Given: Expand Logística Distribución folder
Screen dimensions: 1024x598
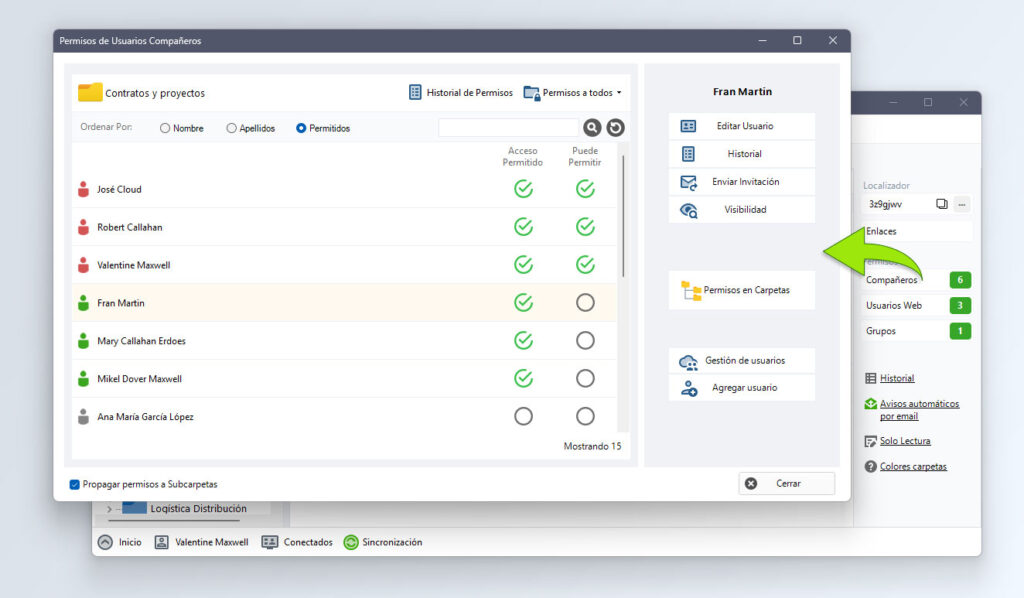Looking at the screenshot, I should tap(109, 509).
